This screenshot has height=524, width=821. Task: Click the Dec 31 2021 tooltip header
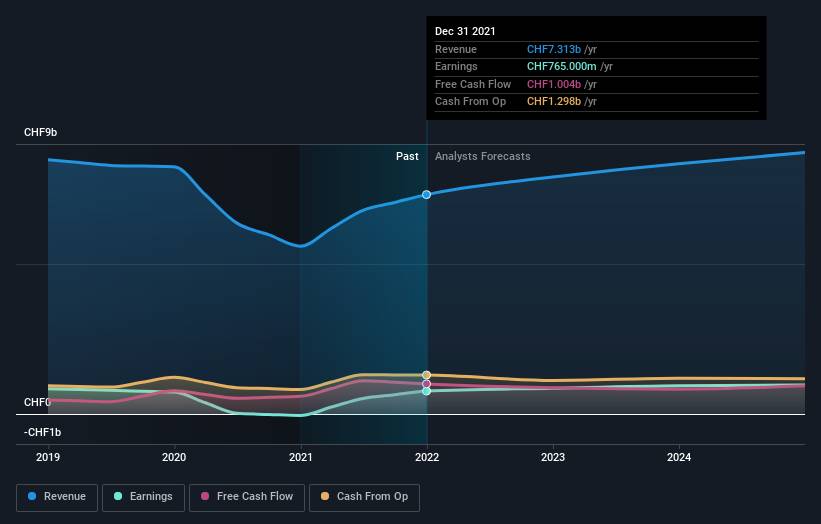(x=465, y=32)
